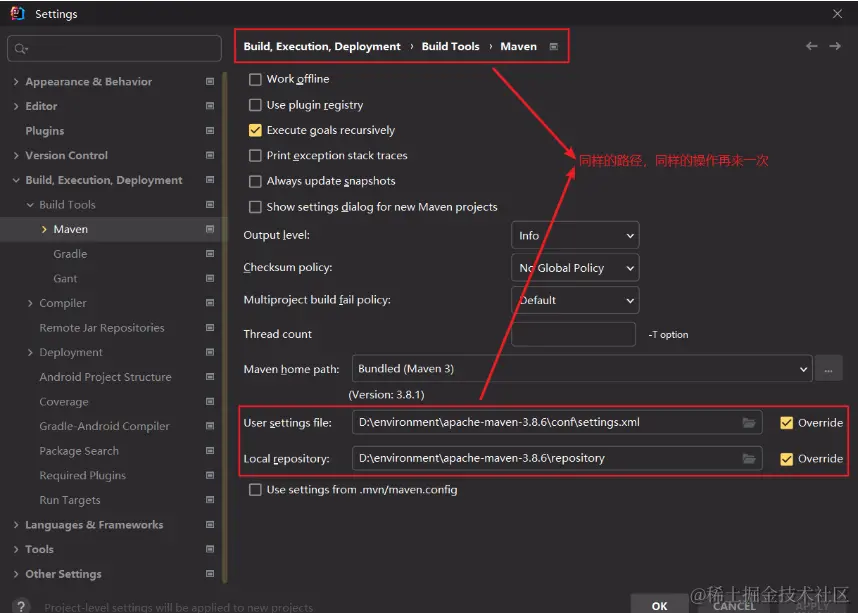
Task: Click the sidebar vertical scrollbar
Action: tap(224, 327)
